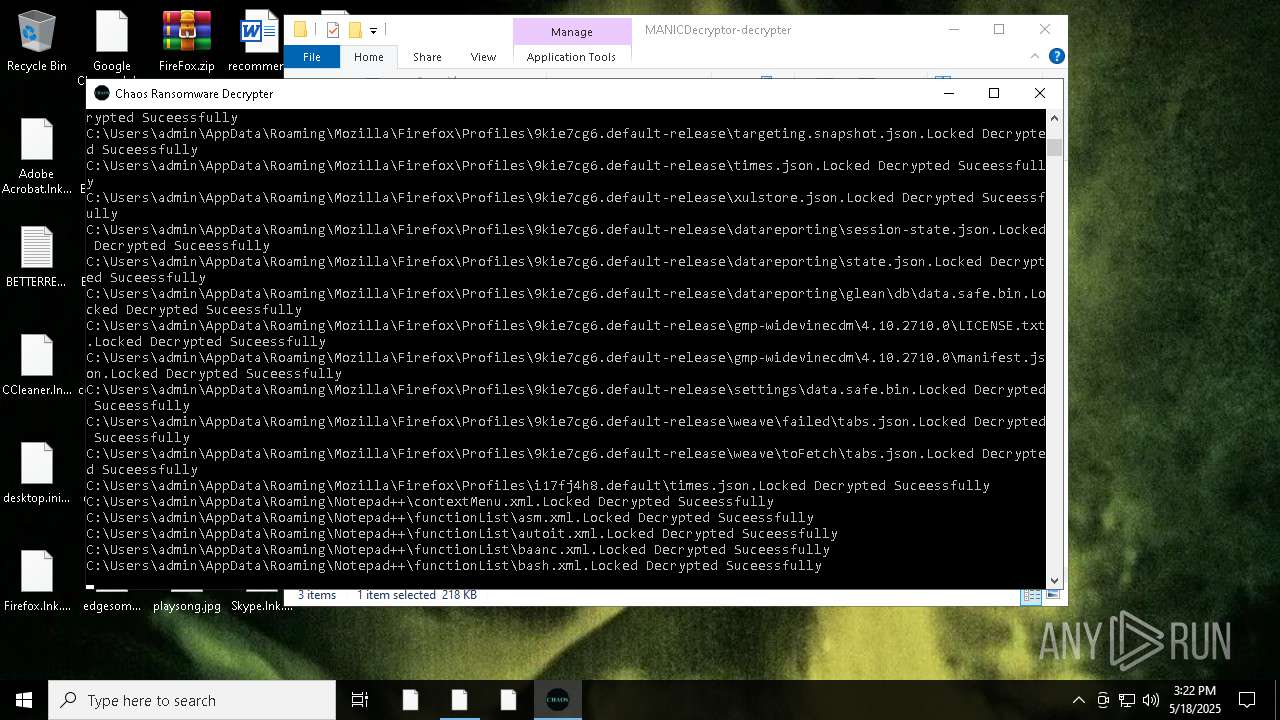1280x720 pixels.
Task: Click the console scrollbar down arrow
Action: coord(1054,580)
